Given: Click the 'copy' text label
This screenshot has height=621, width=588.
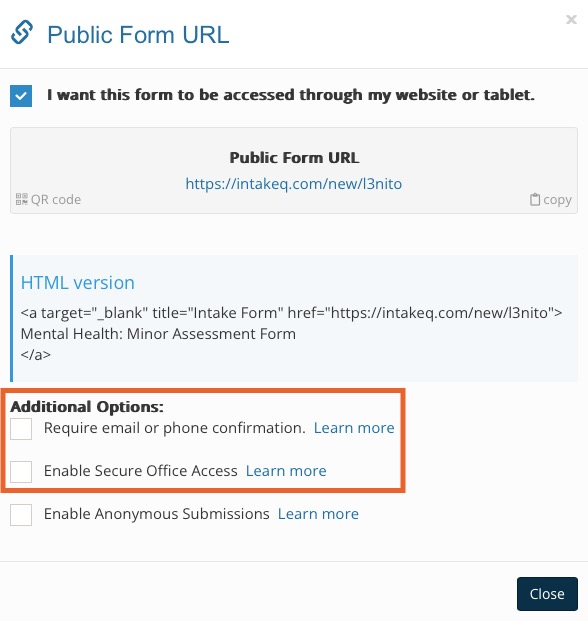Looking at the screenshot, I should click(557, 200).
